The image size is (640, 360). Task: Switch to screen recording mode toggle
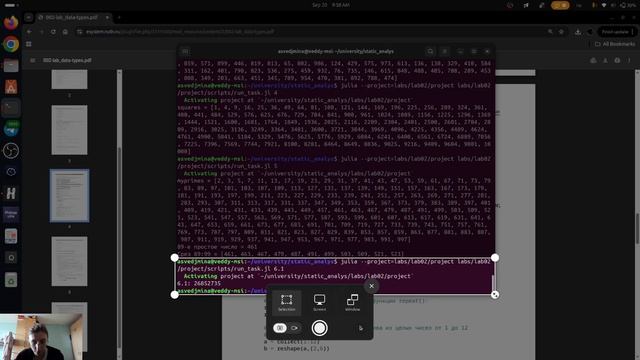[x=294, y=328]
